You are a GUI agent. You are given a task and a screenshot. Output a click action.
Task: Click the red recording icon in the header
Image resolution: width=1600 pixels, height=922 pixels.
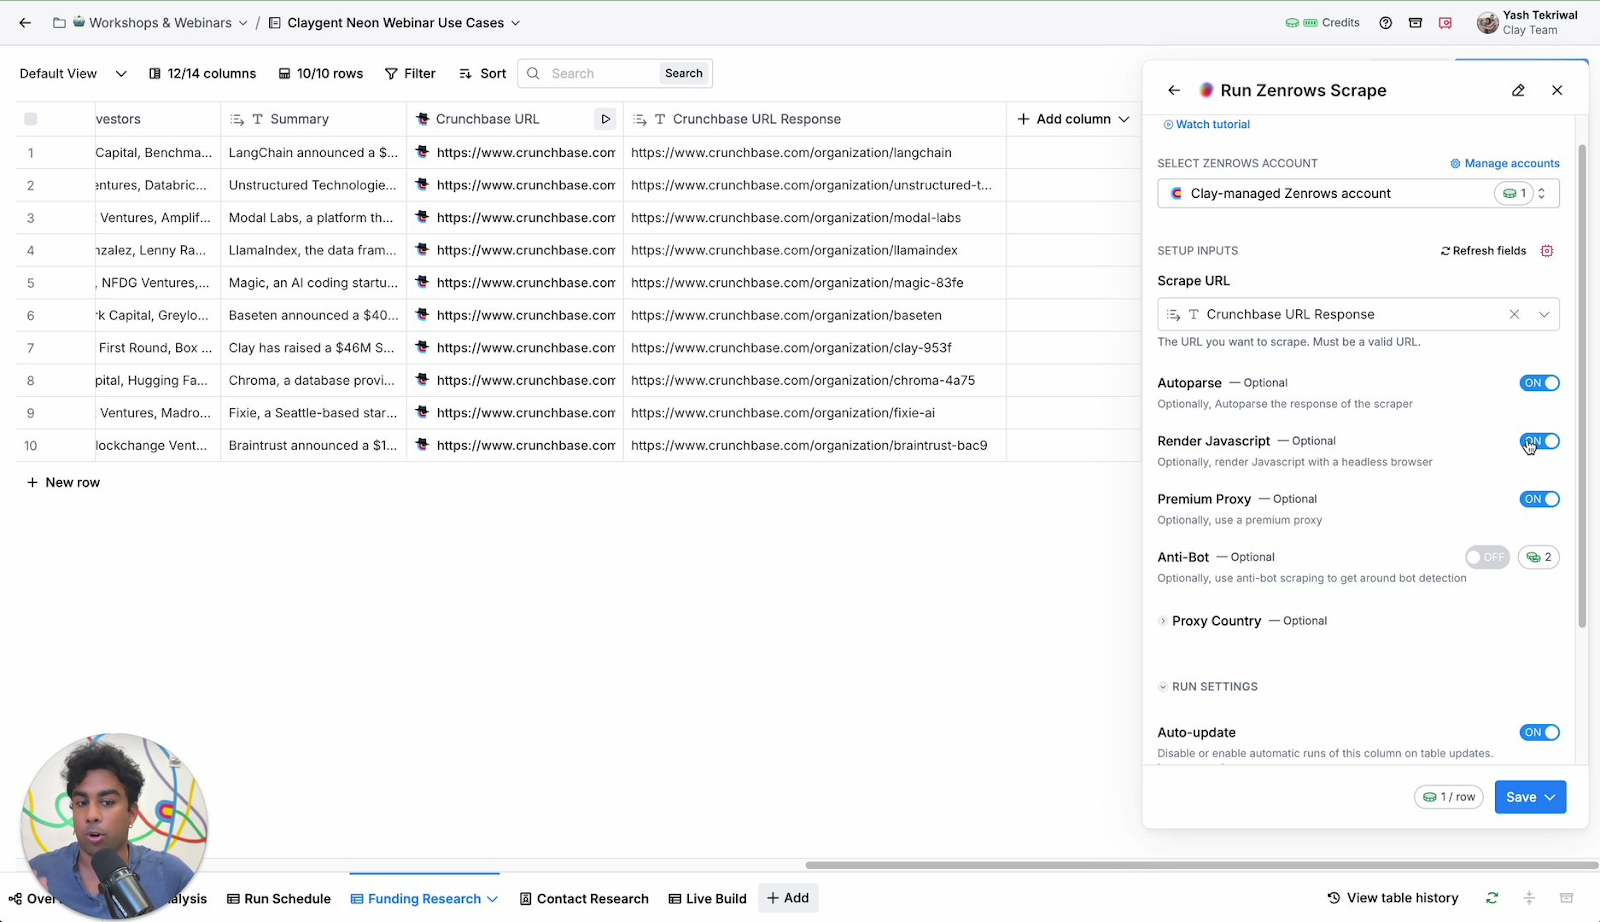coord(1445,22)
